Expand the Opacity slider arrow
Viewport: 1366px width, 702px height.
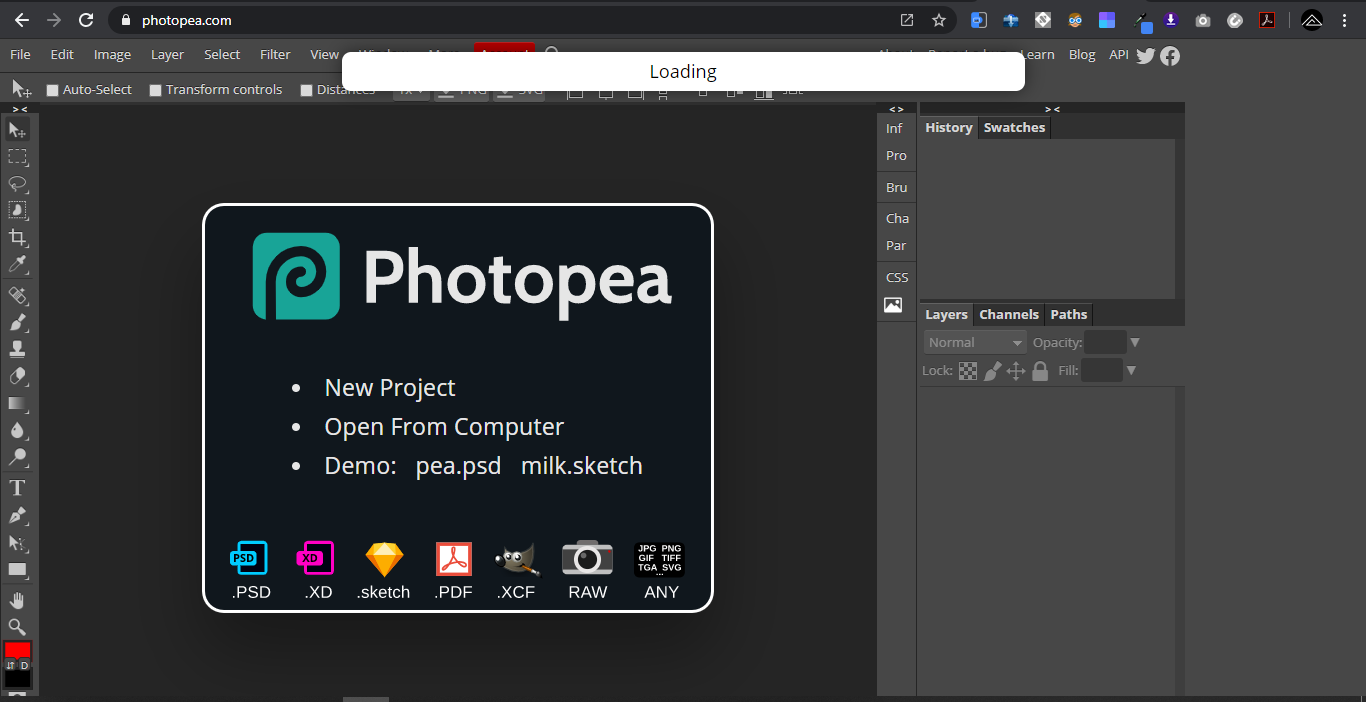(1134, 343)
